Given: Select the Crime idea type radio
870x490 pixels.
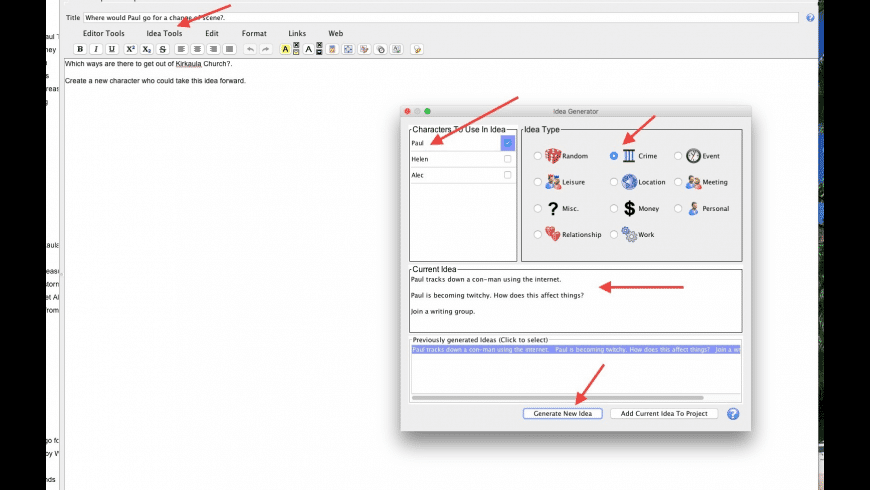Looking at the screenshot, I should tap(614, 156).
